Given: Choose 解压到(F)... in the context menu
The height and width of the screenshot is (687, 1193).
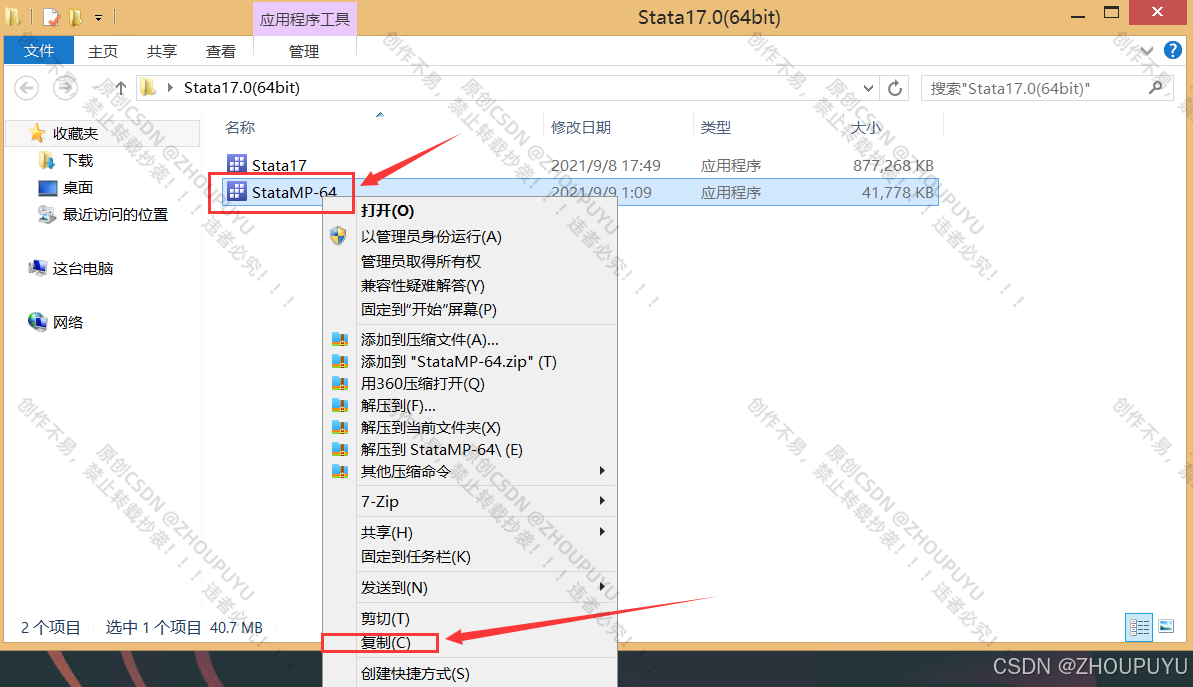Looking at the screenshot, I should click(398, 406).
